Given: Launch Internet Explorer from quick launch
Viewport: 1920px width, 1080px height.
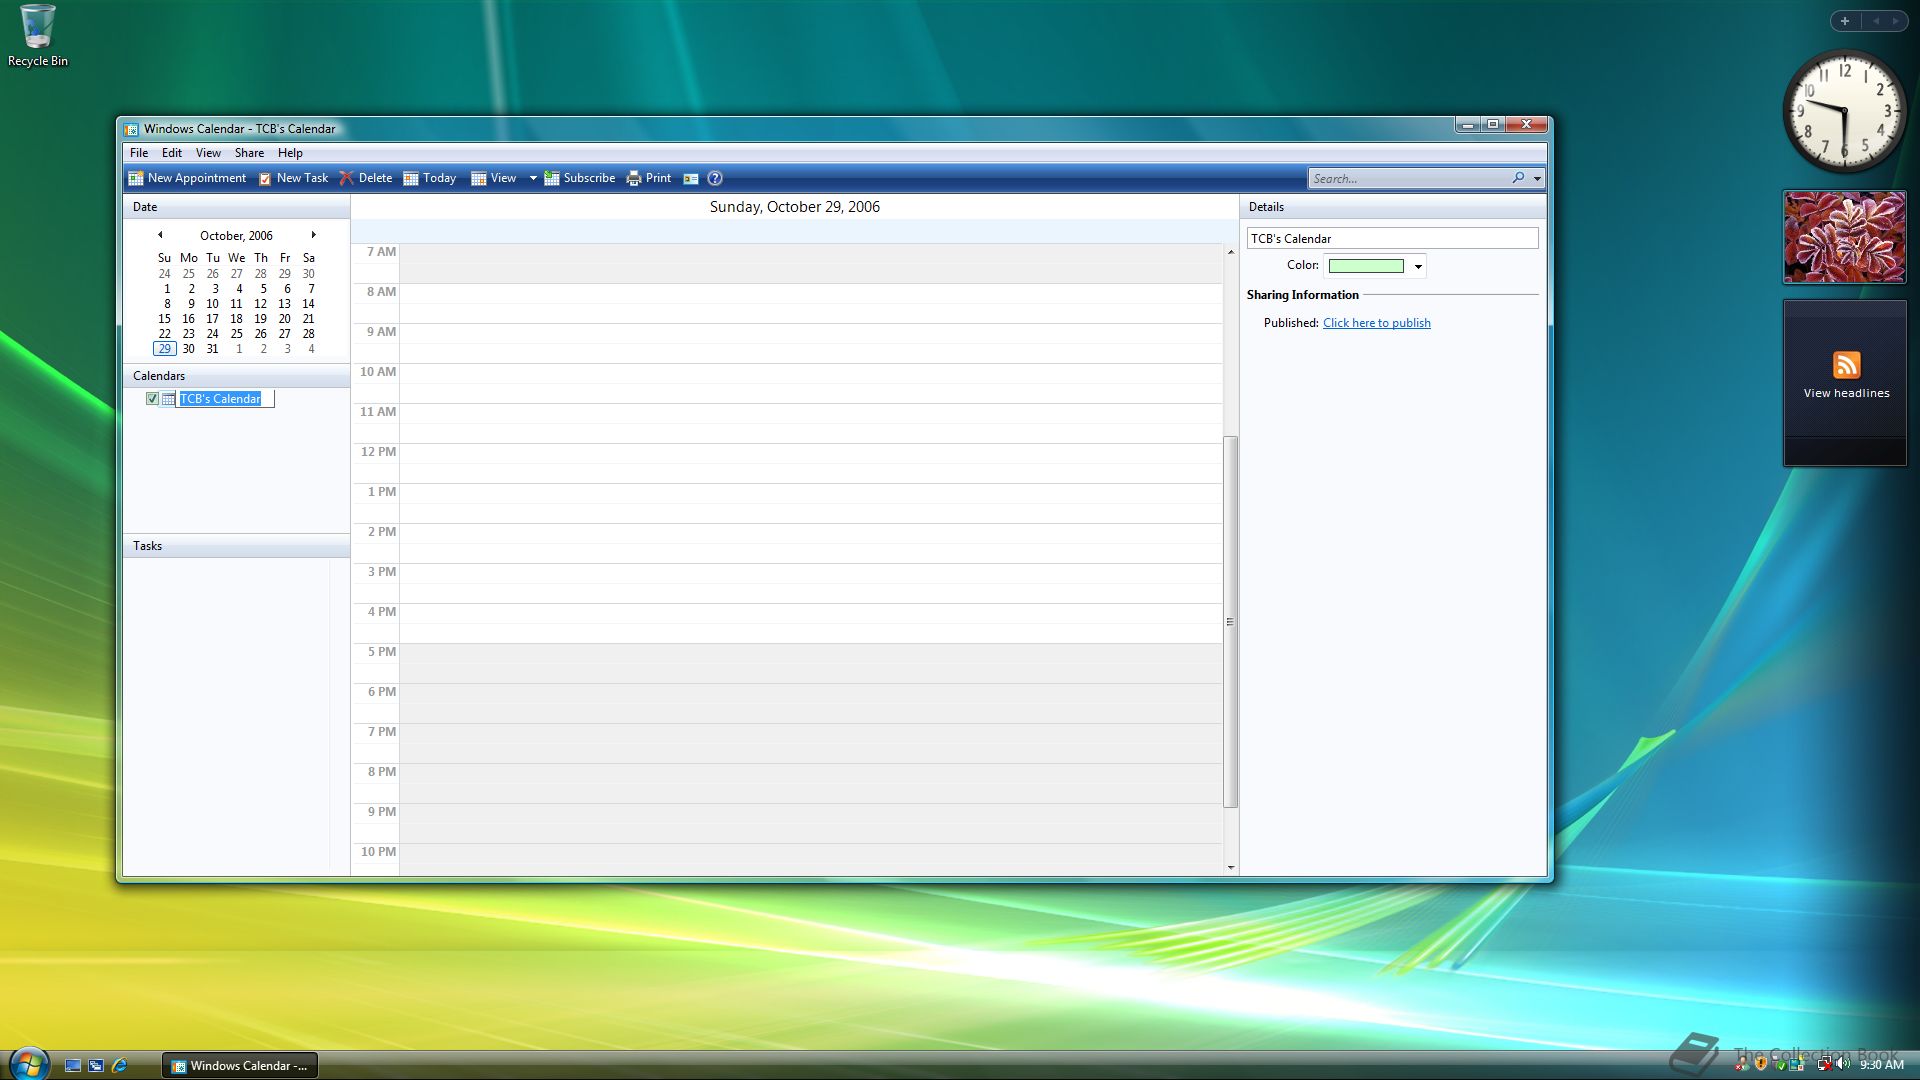Looking at the screenshot, I should pos(120,1066).
